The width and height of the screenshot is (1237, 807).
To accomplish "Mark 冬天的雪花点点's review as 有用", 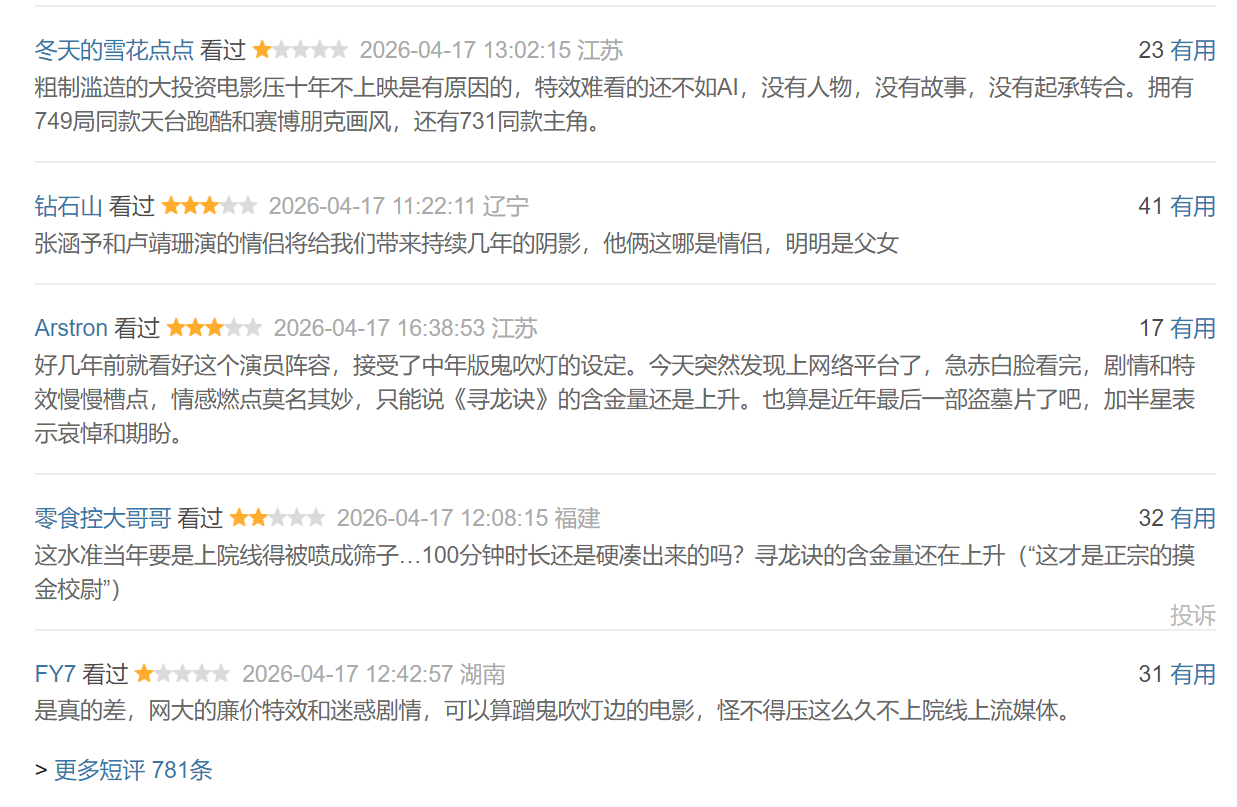I will [1193, 49].
